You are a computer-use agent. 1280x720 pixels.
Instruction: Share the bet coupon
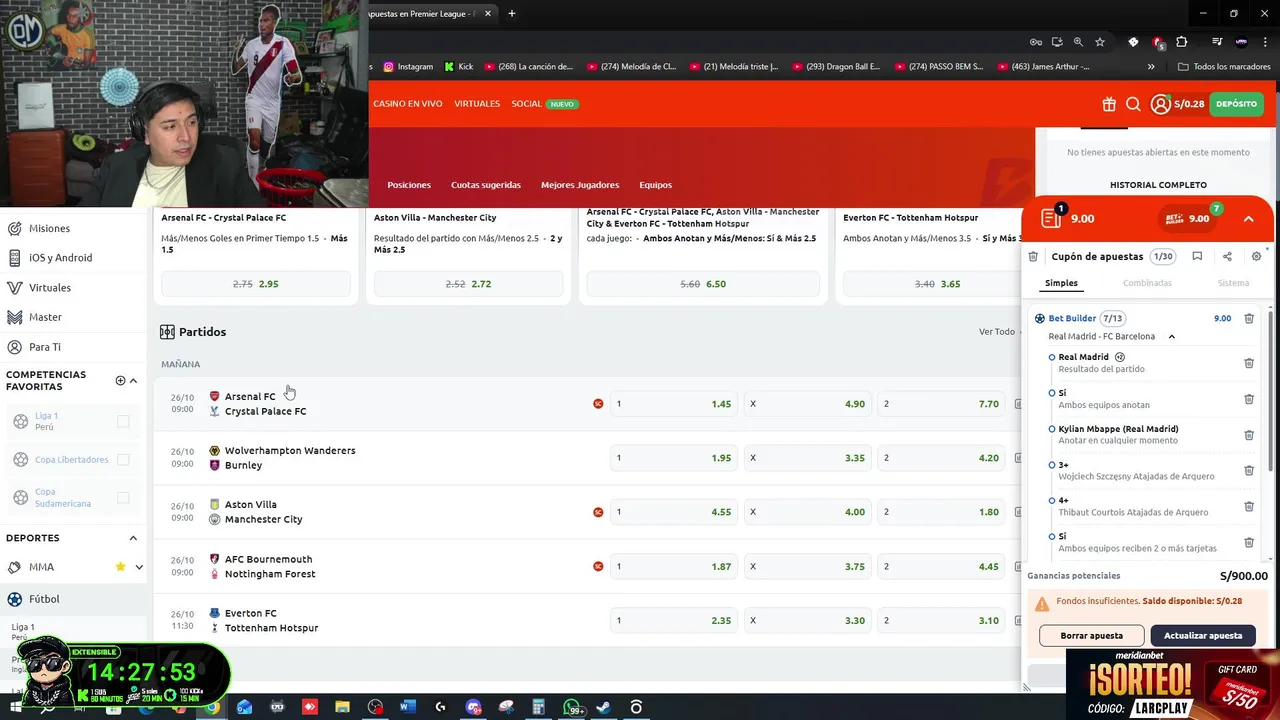tap(1227, 257)
